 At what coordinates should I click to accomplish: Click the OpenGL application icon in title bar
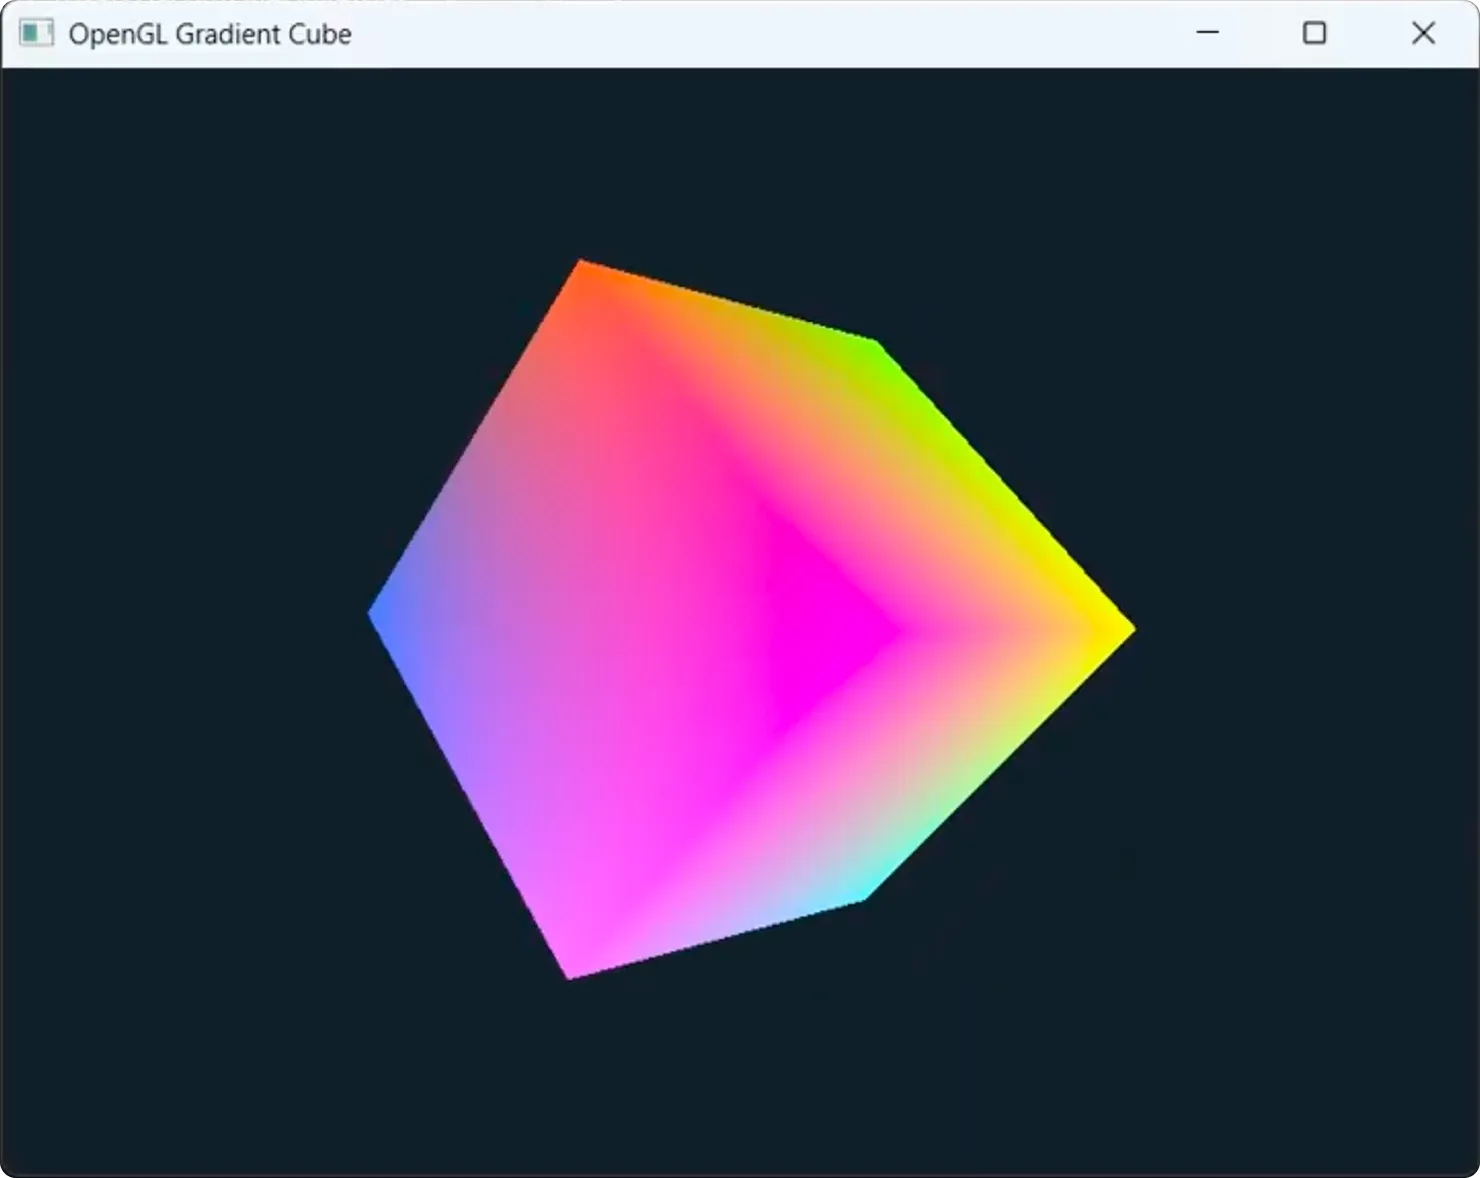[x=37, y=33]
